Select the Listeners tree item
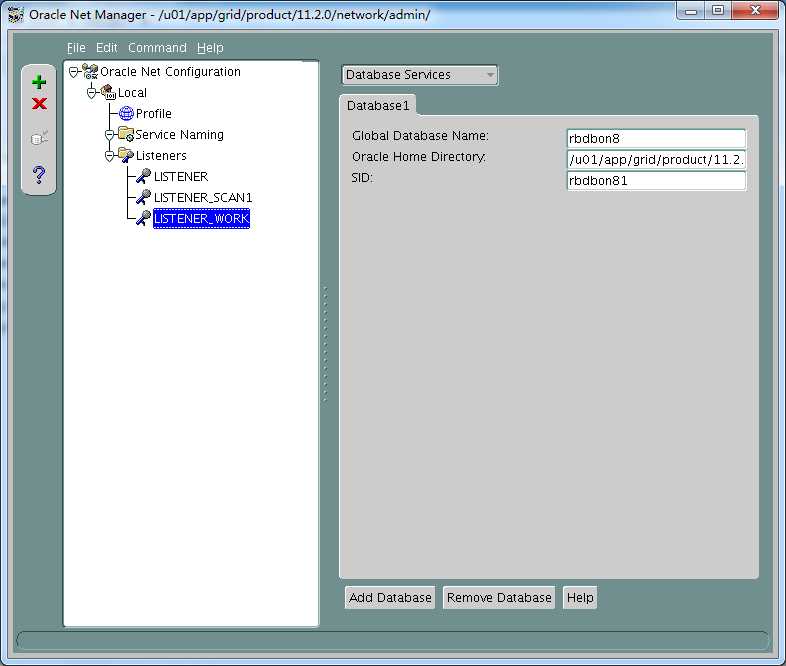The image size is (786, 666). 161,156
